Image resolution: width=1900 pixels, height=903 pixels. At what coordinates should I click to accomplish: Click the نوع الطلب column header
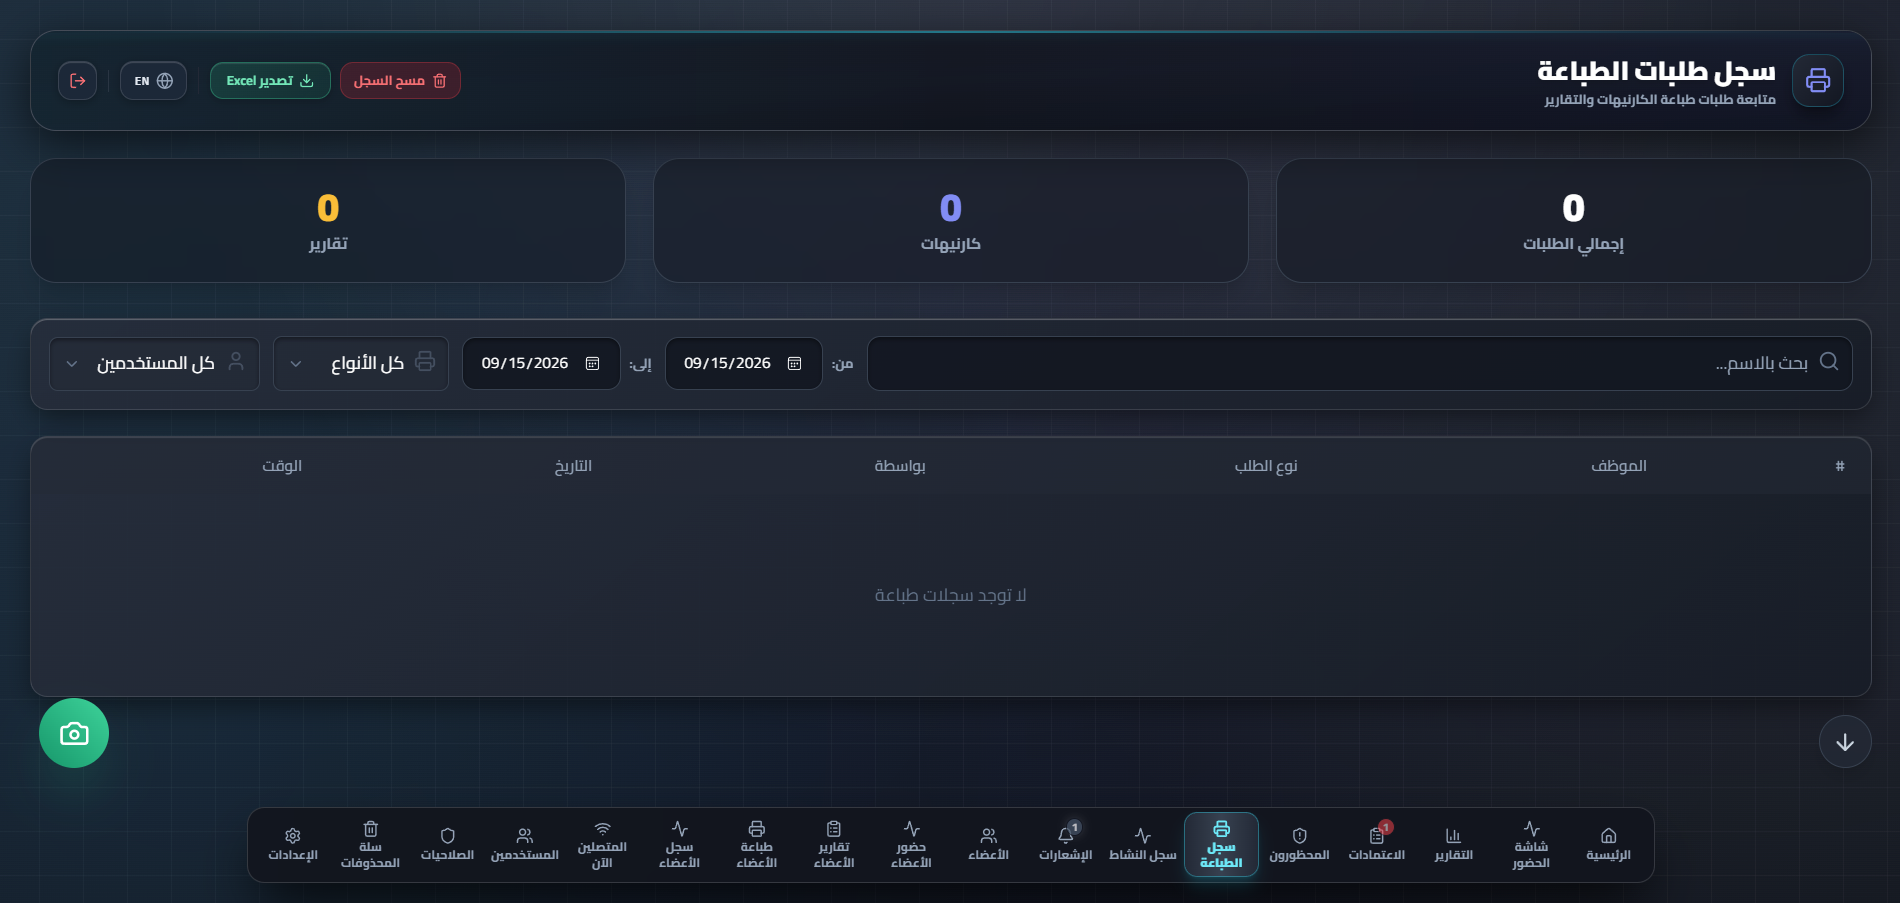pos(1266,466)
